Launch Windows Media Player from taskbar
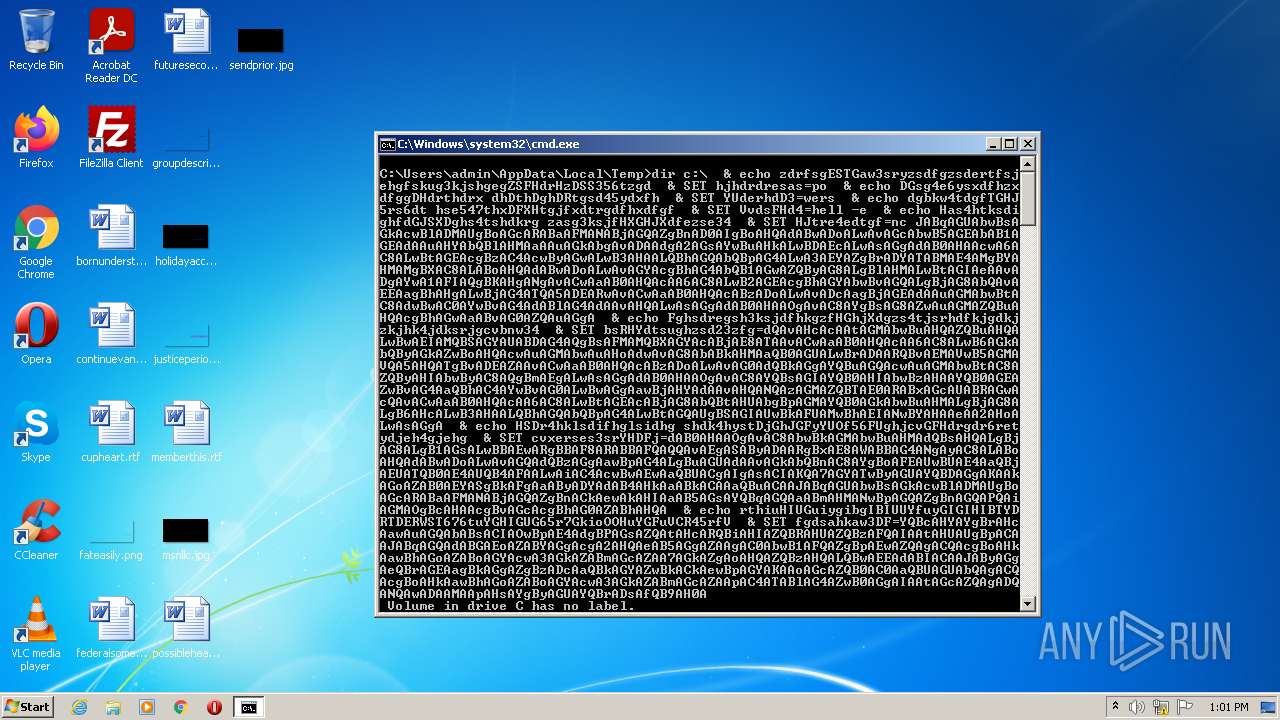The height and width of the screenshot is (720, 1280). 147,707
